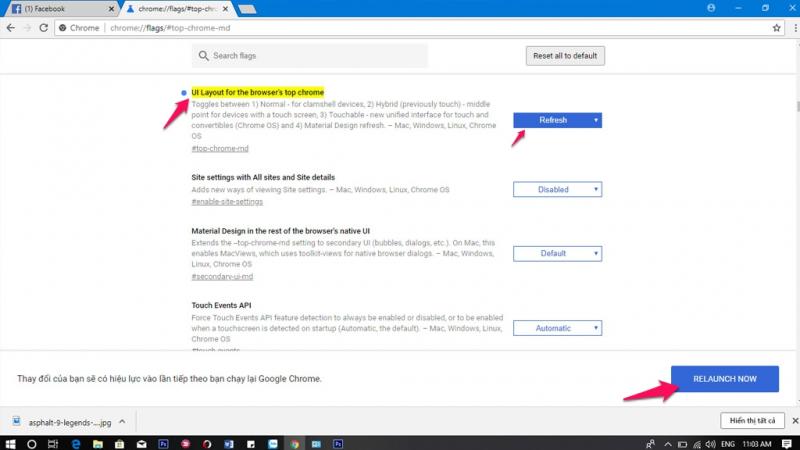Open the Material Design 'Default' dropdown

[x=557, y=253]
